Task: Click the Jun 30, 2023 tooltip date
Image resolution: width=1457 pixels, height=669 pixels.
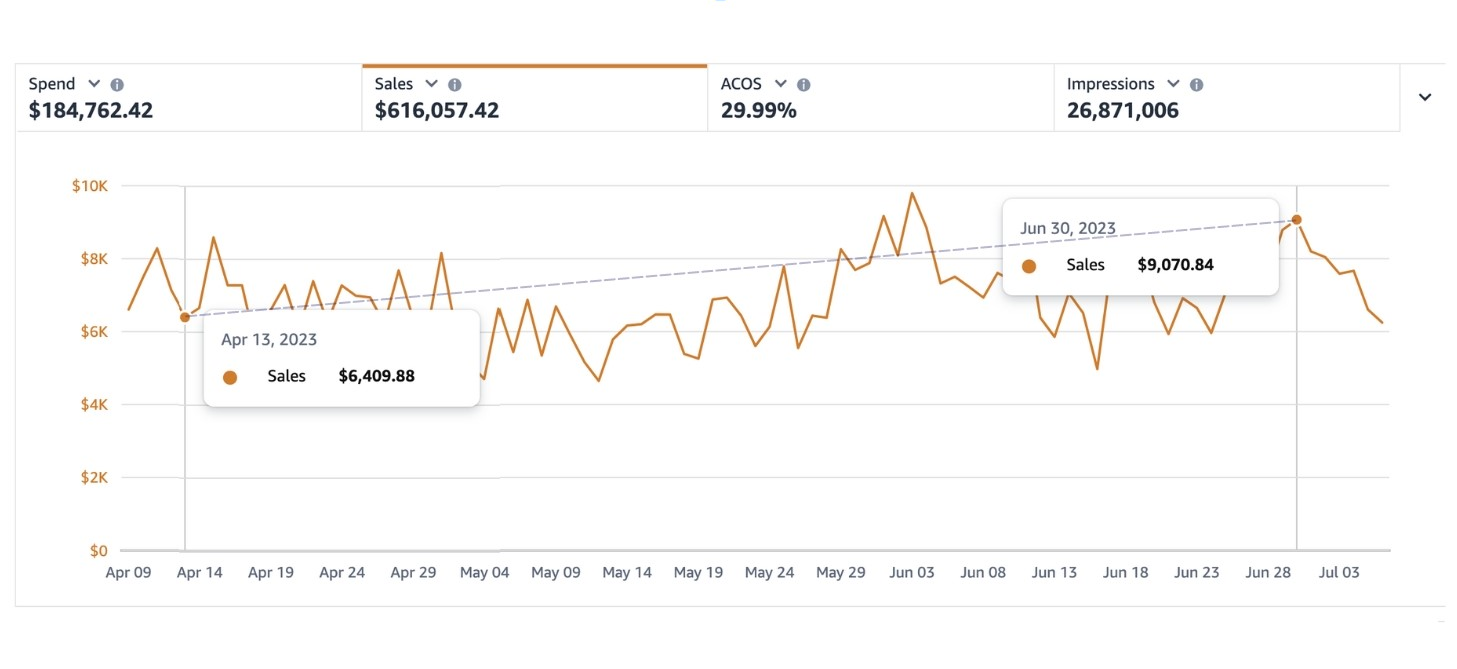Action: (1068, 228)
